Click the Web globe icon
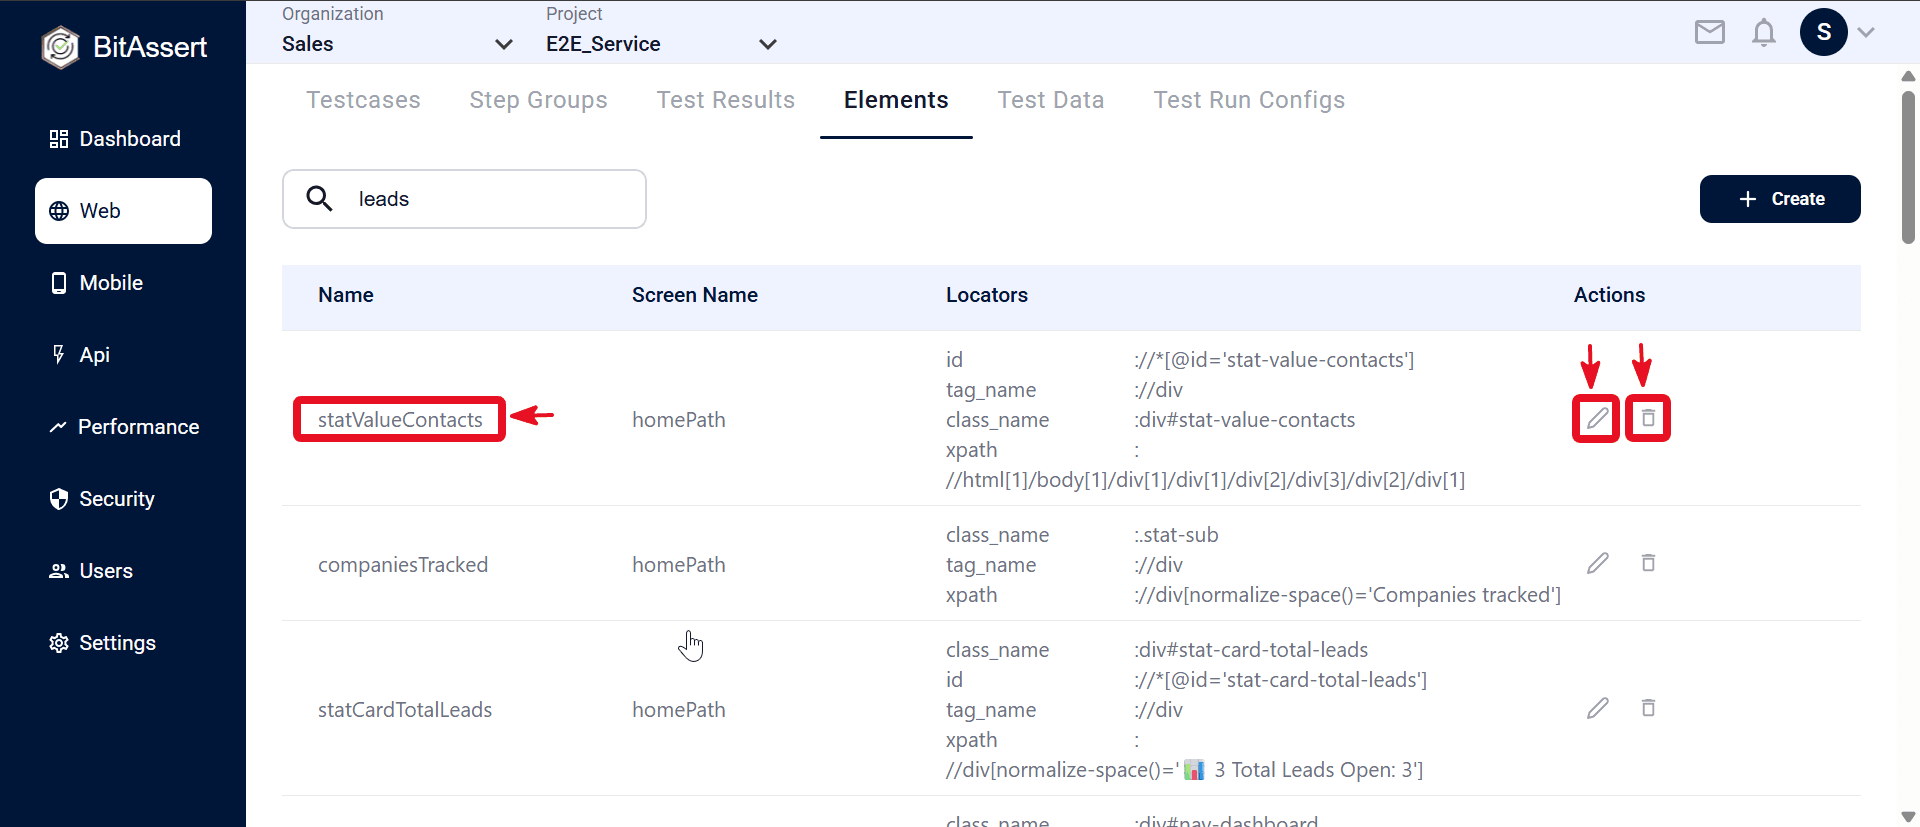Viewport: 1920px width, 827px height. (59, 211)
